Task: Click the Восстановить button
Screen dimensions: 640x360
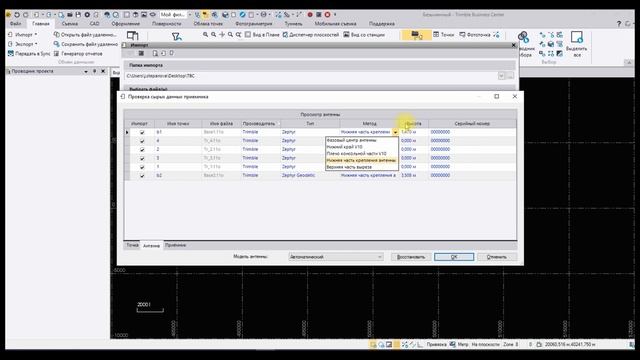Action: point(411,257)
